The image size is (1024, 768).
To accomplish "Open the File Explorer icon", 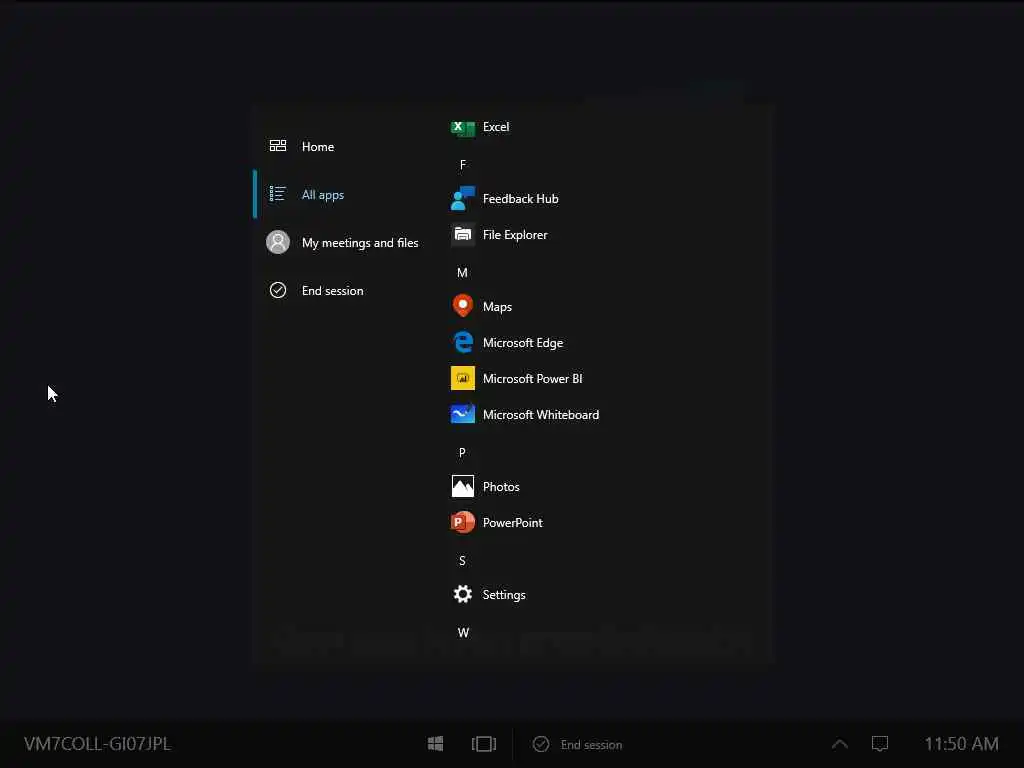I will point(462,234).
